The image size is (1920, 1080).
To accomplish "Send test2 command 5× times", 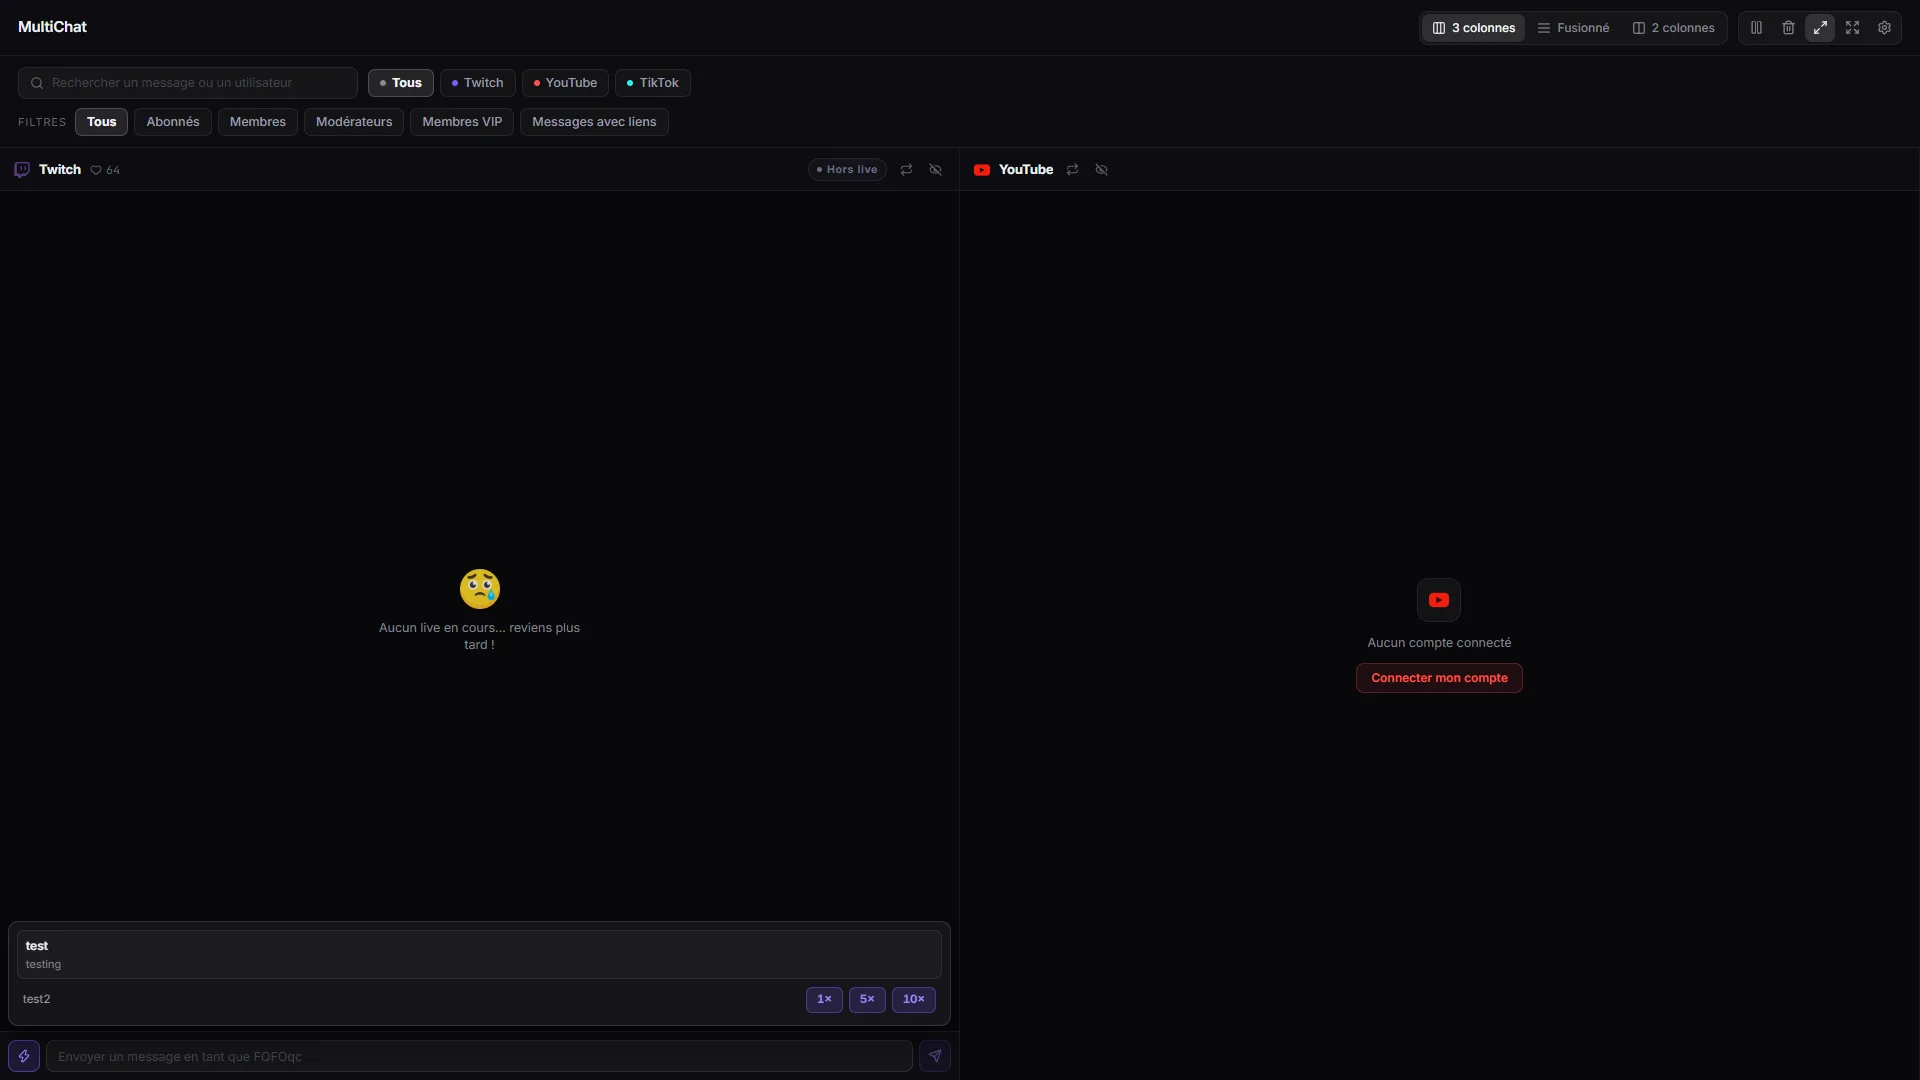I will tap(867, 1000).
